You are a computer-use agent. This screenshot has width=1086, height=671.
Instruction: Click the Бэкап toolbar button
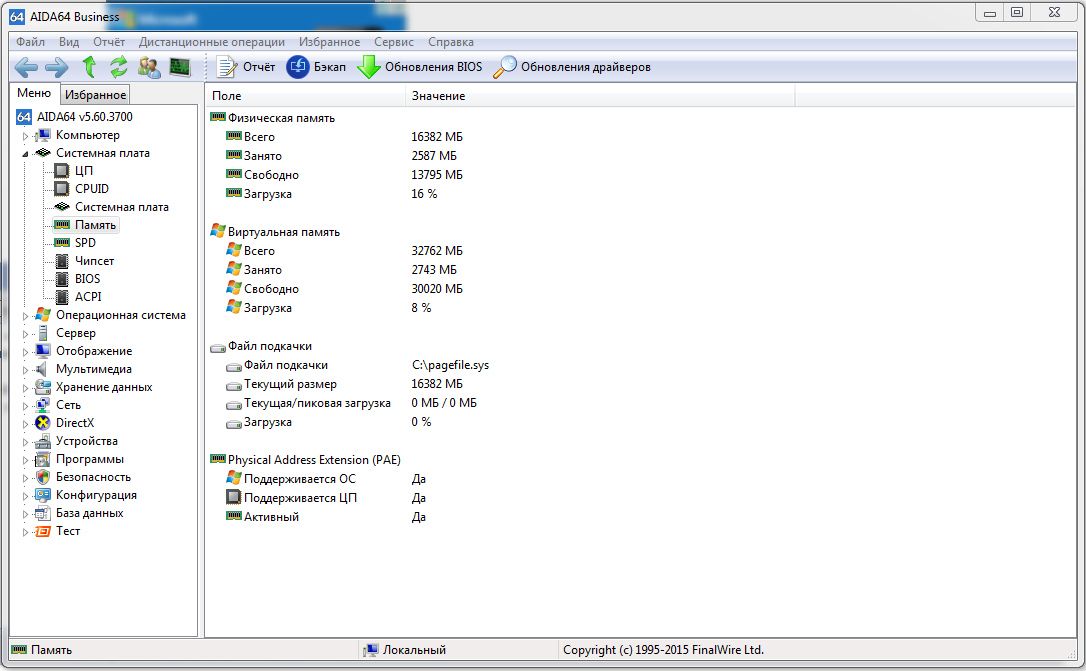[x=316, y=67]
